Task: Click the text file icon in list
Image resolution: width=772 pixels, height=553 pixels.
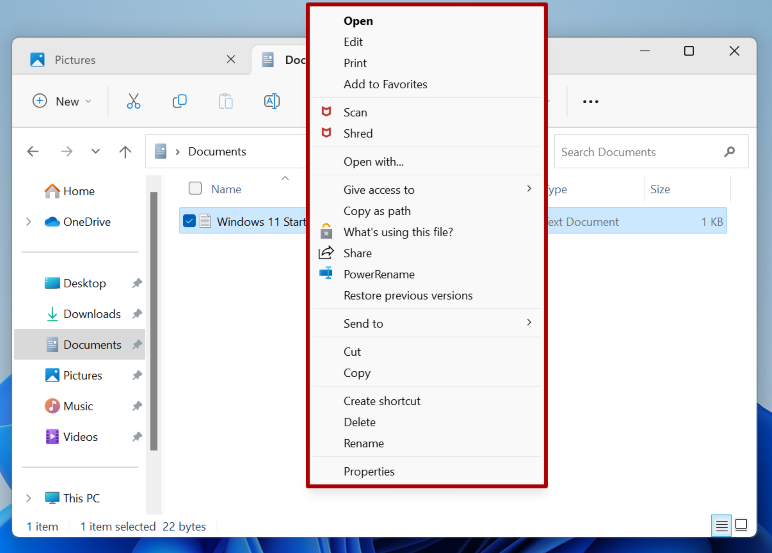Action: 205,221
